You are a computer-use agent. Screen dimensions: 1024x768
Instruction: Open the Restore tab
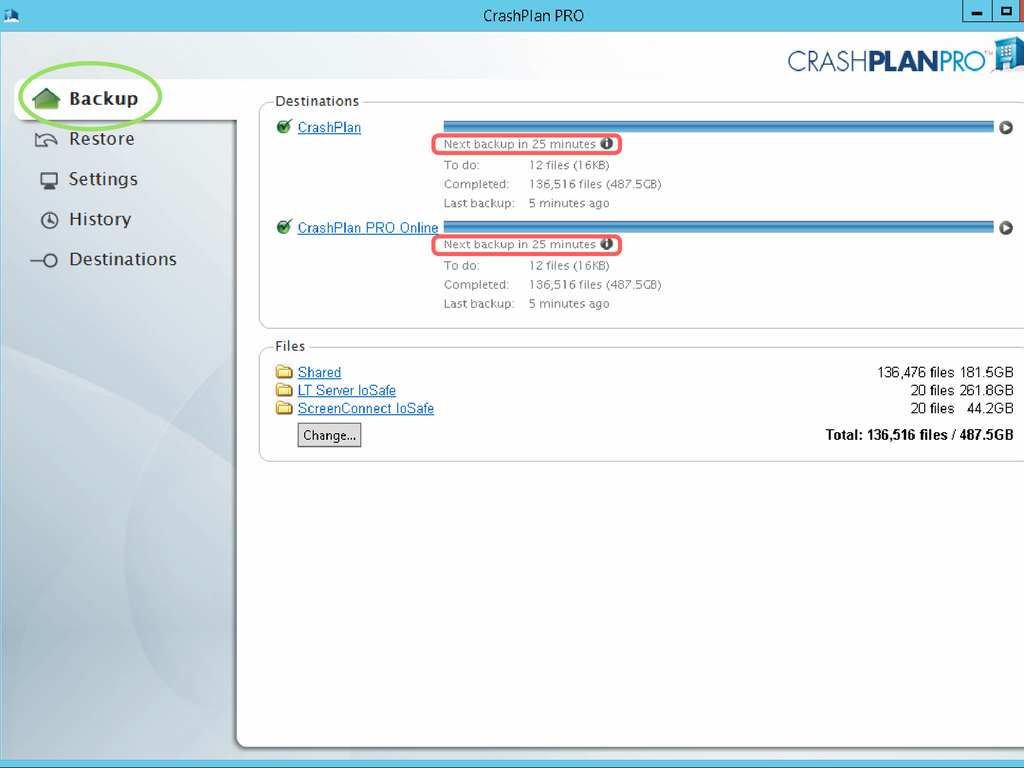[101, 139]
